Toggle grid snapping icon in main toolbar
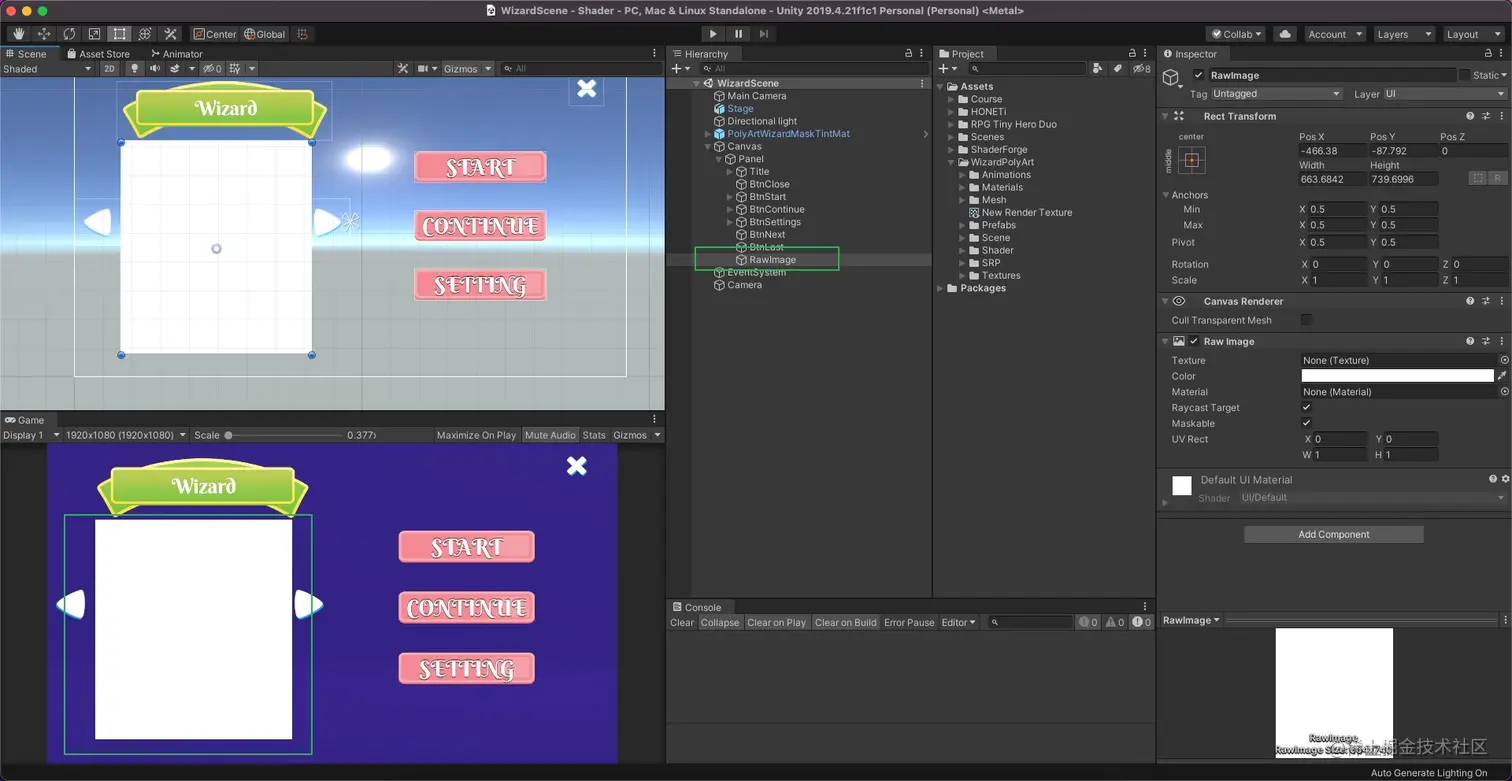This screenshot has width=1512, height=781. 302,34
